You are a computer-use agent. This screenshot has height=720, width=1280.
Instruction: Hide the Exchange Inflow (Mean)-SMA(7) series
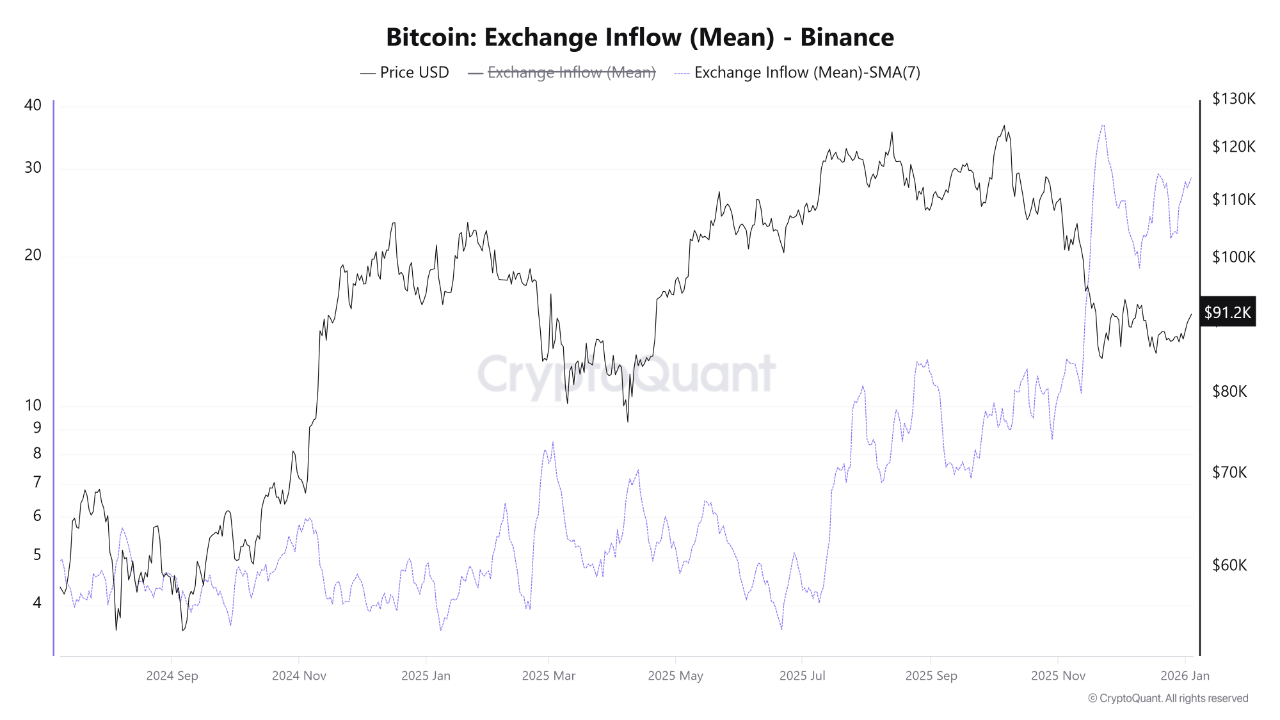coord(807,72)
